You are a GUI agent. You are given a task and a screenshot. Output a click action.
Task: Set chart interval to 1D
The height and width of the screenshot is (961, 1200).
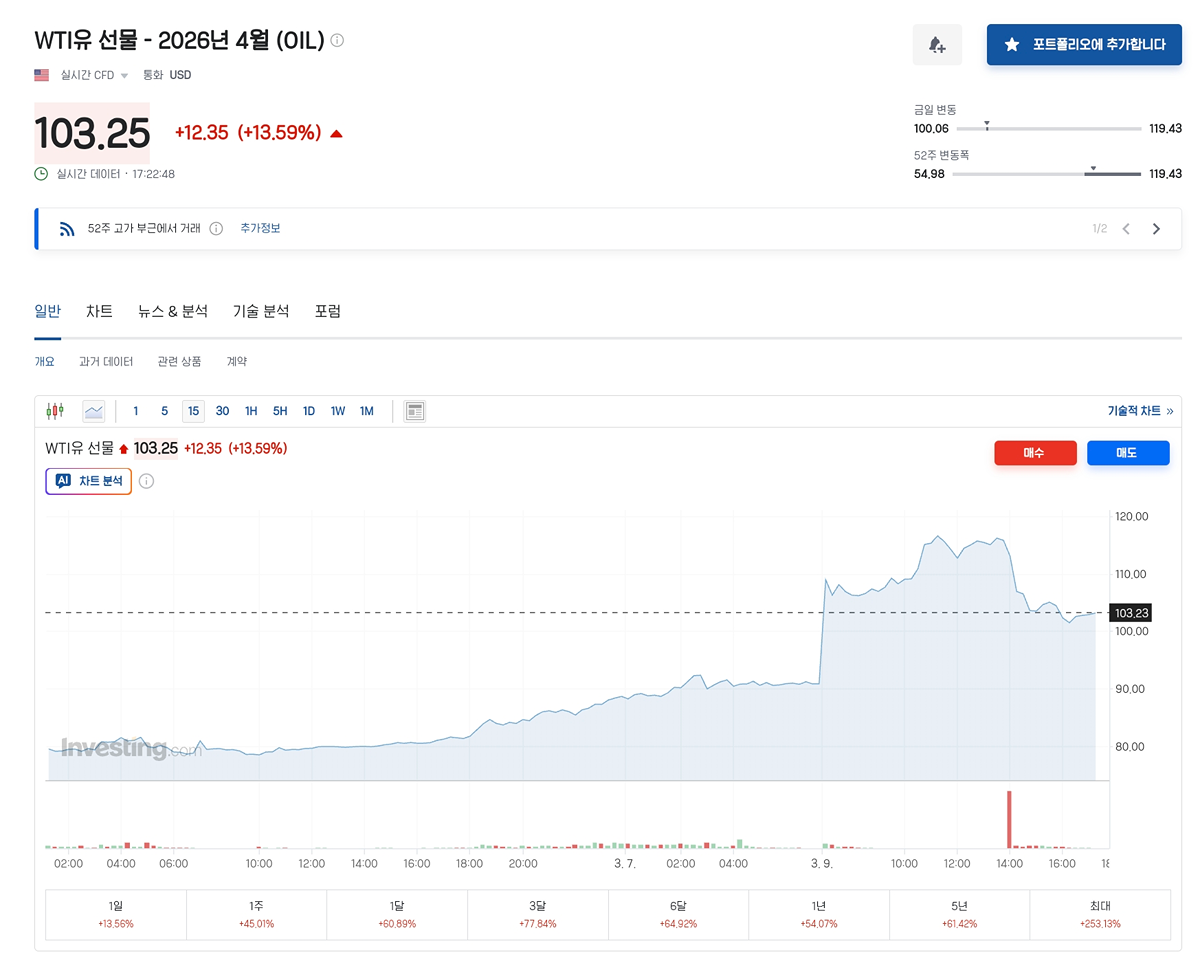(x=309, y=411)
